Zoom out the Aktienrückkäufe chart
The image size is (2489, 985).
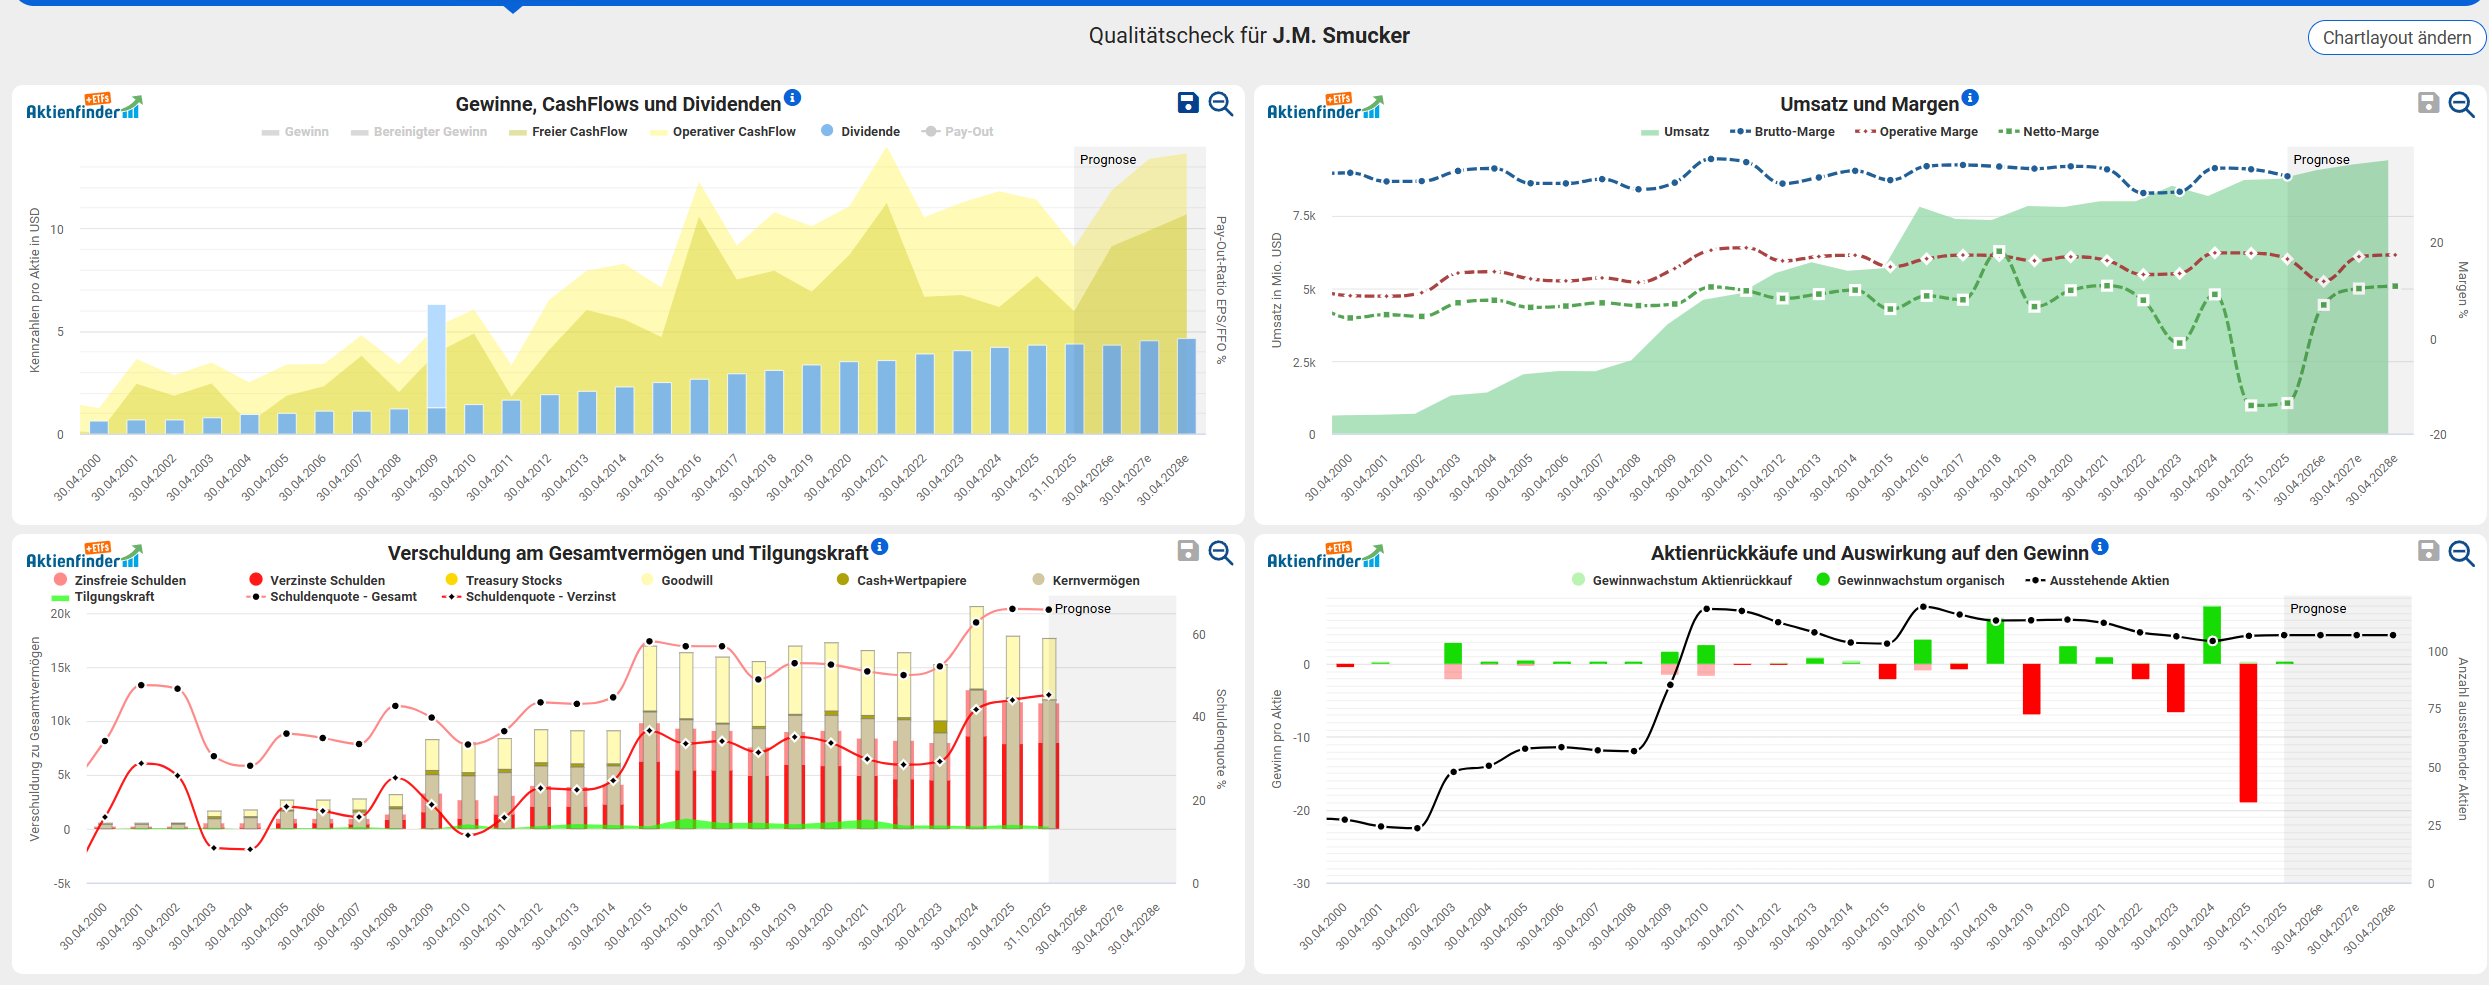click(2461, 553)
